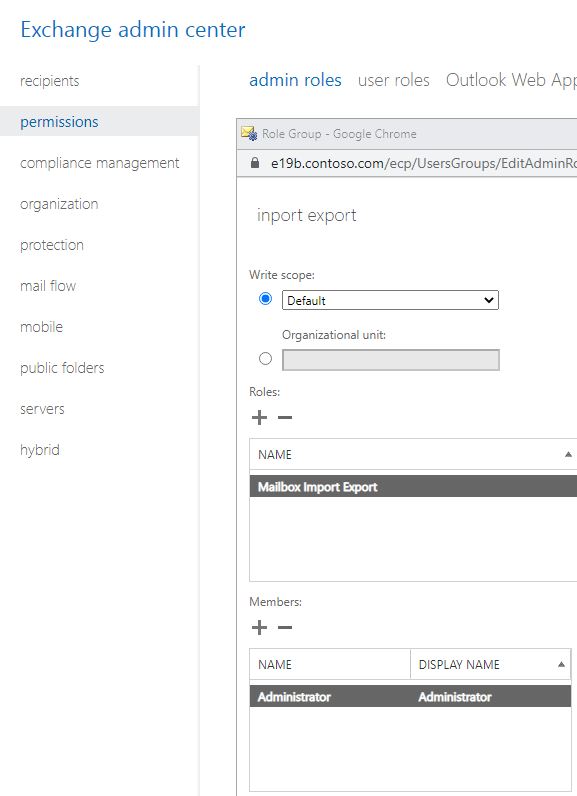Sort members by DISPLAY NAME arrow
Viewport: 577px width, 796px height.
(561, 665)
